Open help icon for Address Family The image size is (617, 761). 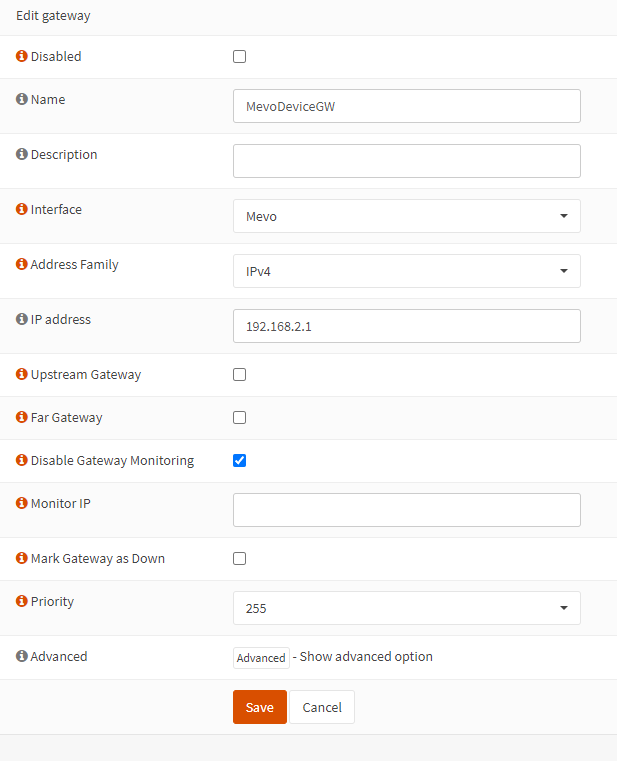[22, 265]
